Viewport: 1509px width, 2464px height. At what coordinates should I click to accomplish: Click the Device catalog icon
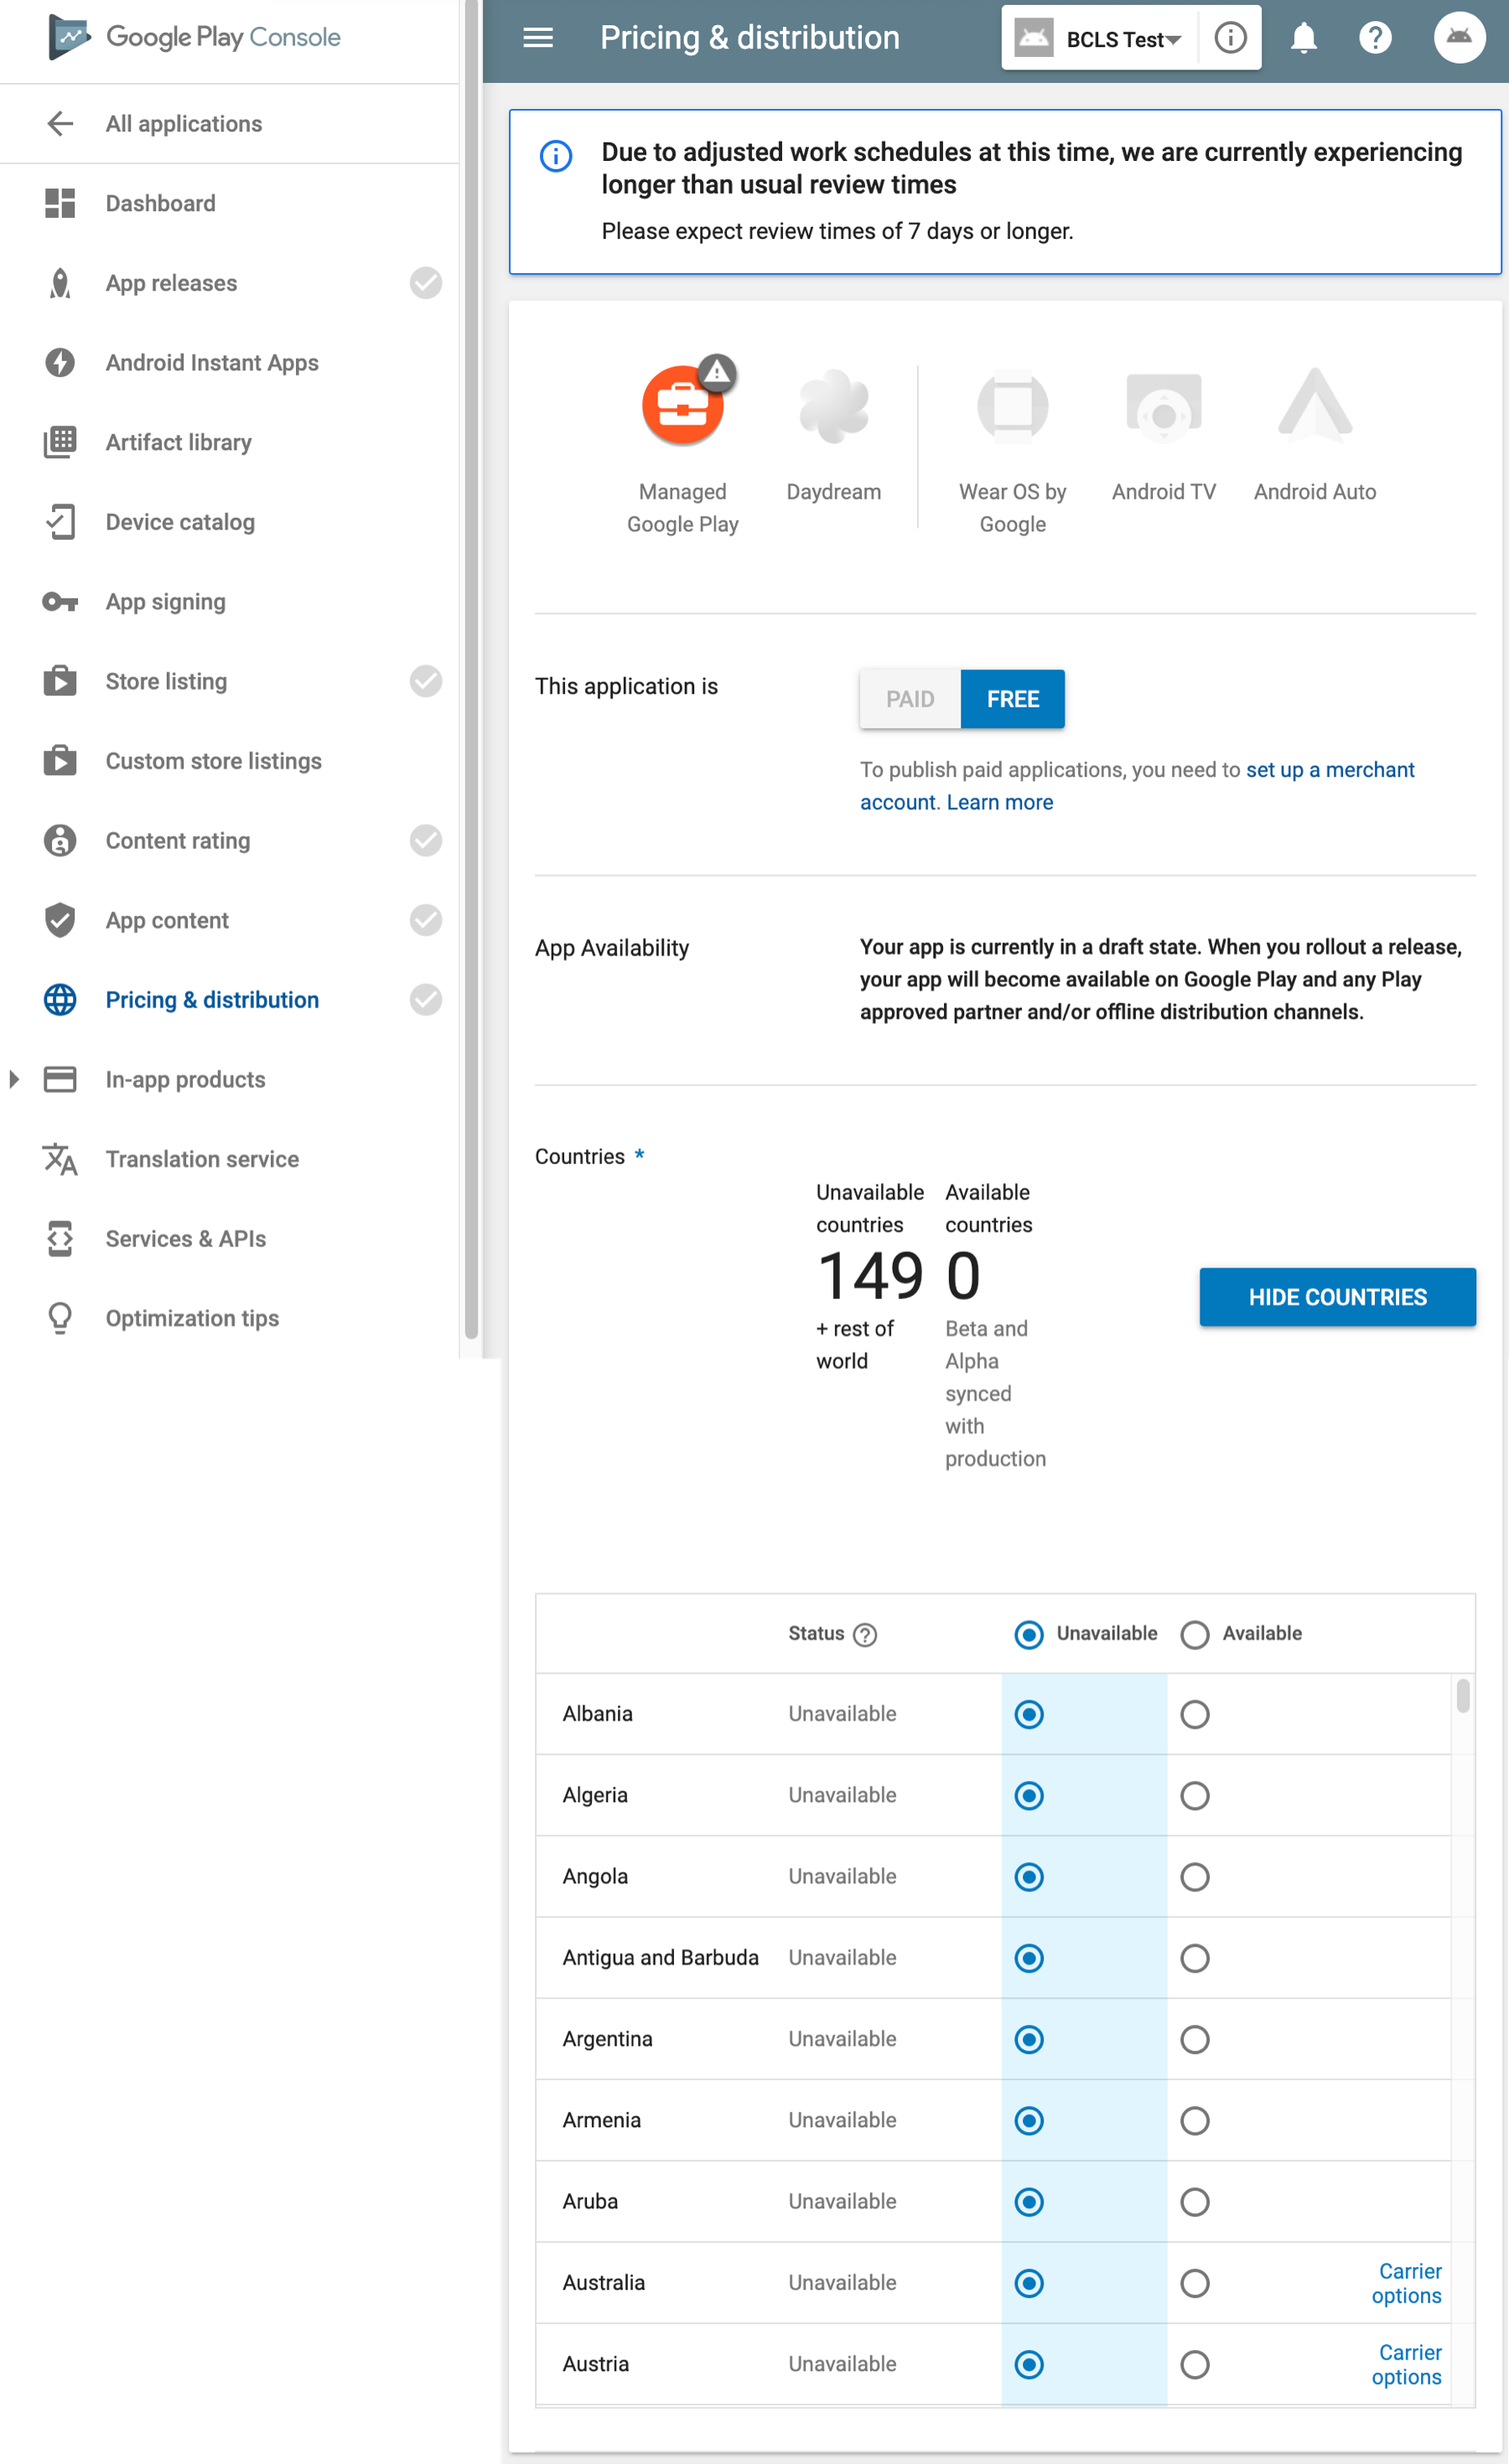point(60,522)
